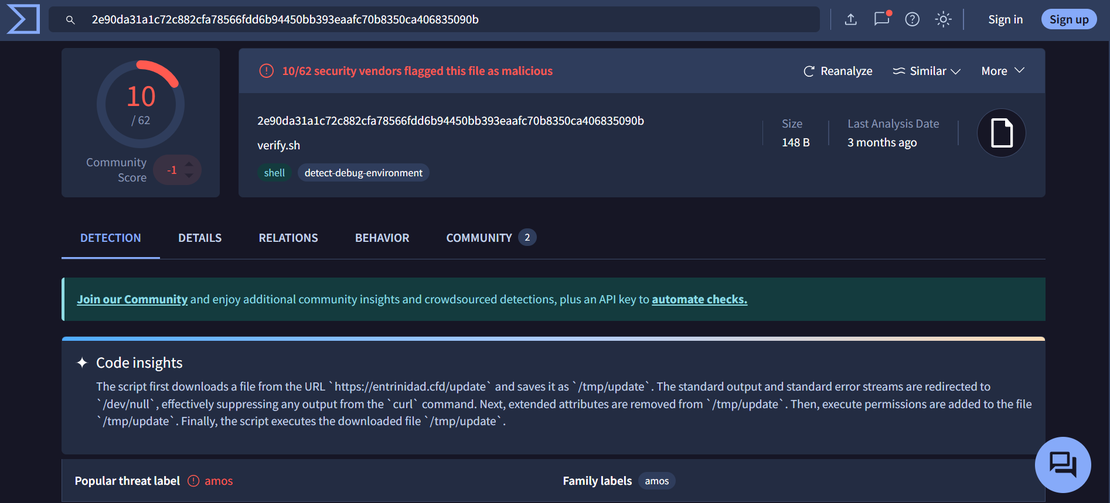Downvote the community score arrow
1110x503 pixels.
(x=188, y=175)
